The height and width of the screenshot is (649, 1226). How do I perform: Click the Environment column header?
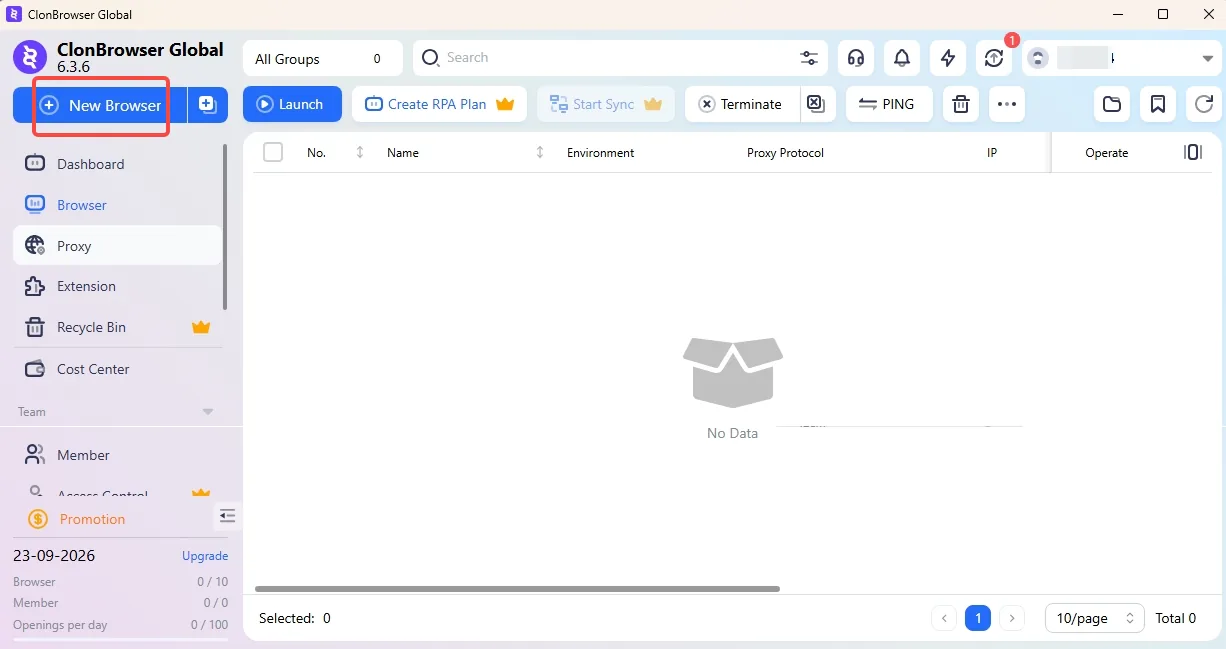point(600,153)
